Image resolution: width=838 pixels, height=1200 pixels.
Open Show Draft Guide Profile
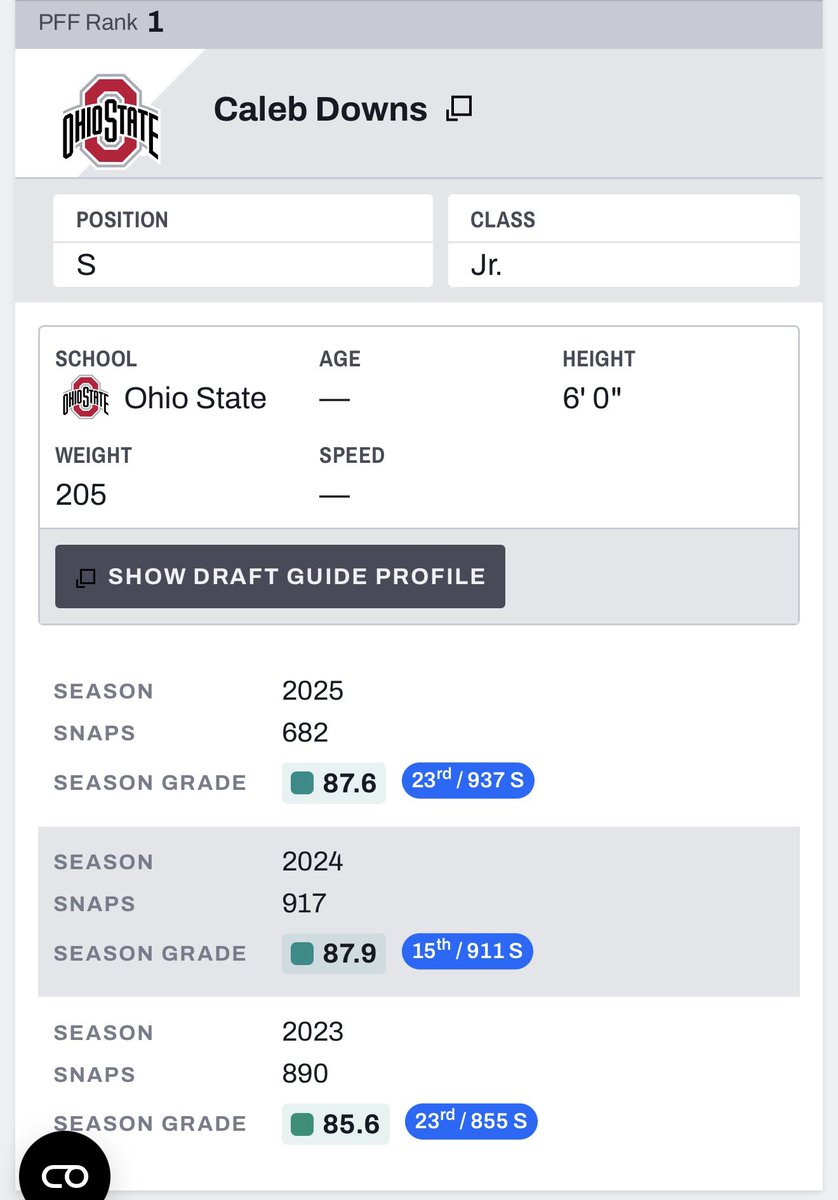point(280,577)
